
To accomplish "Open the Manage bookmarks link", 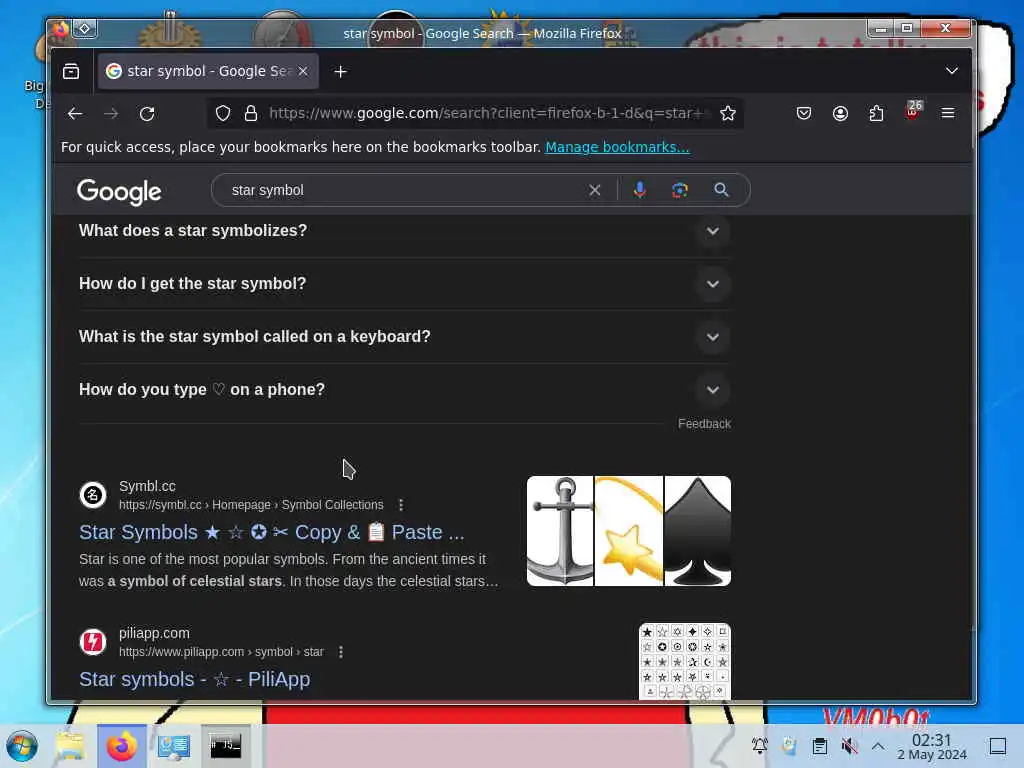I will click(x=617, y=148).
